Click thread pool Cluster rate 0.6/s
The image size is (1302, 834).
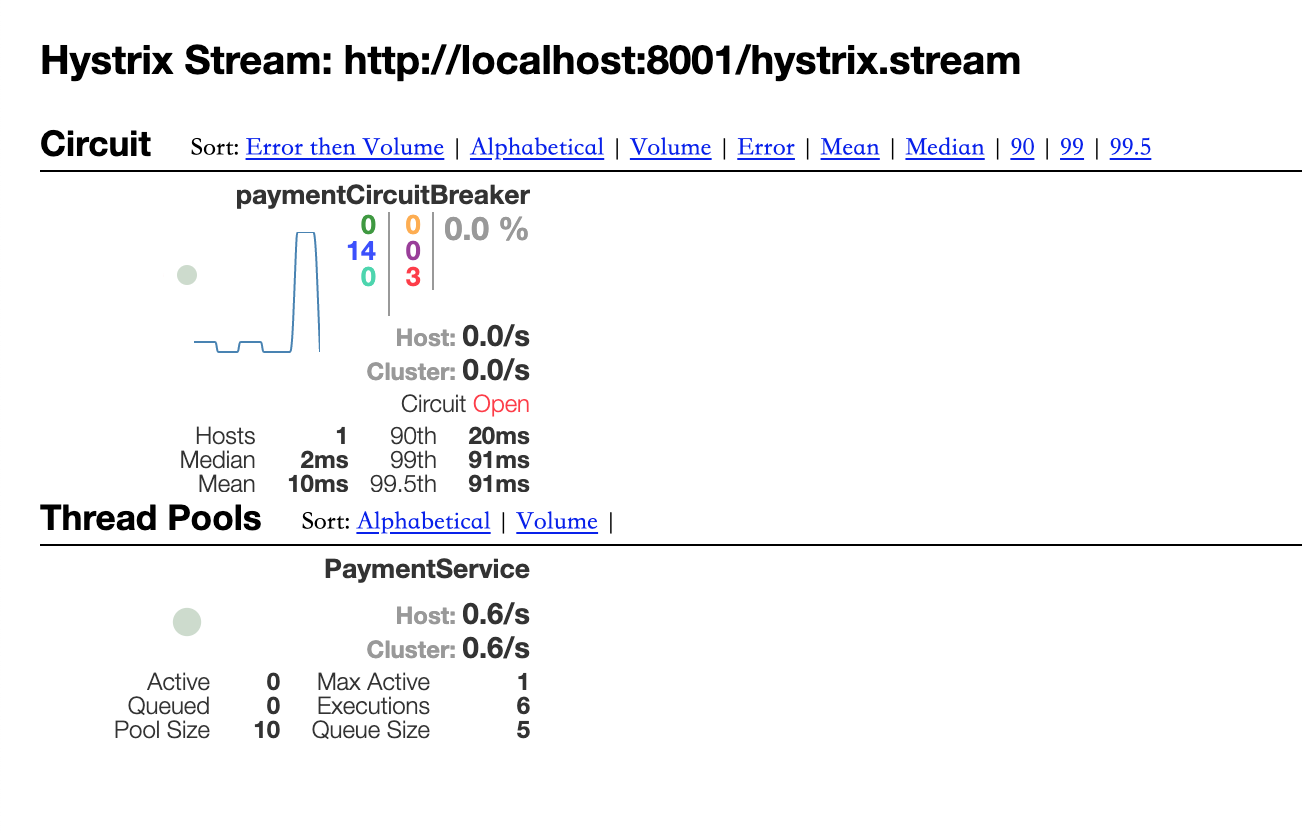click(496, 649)
